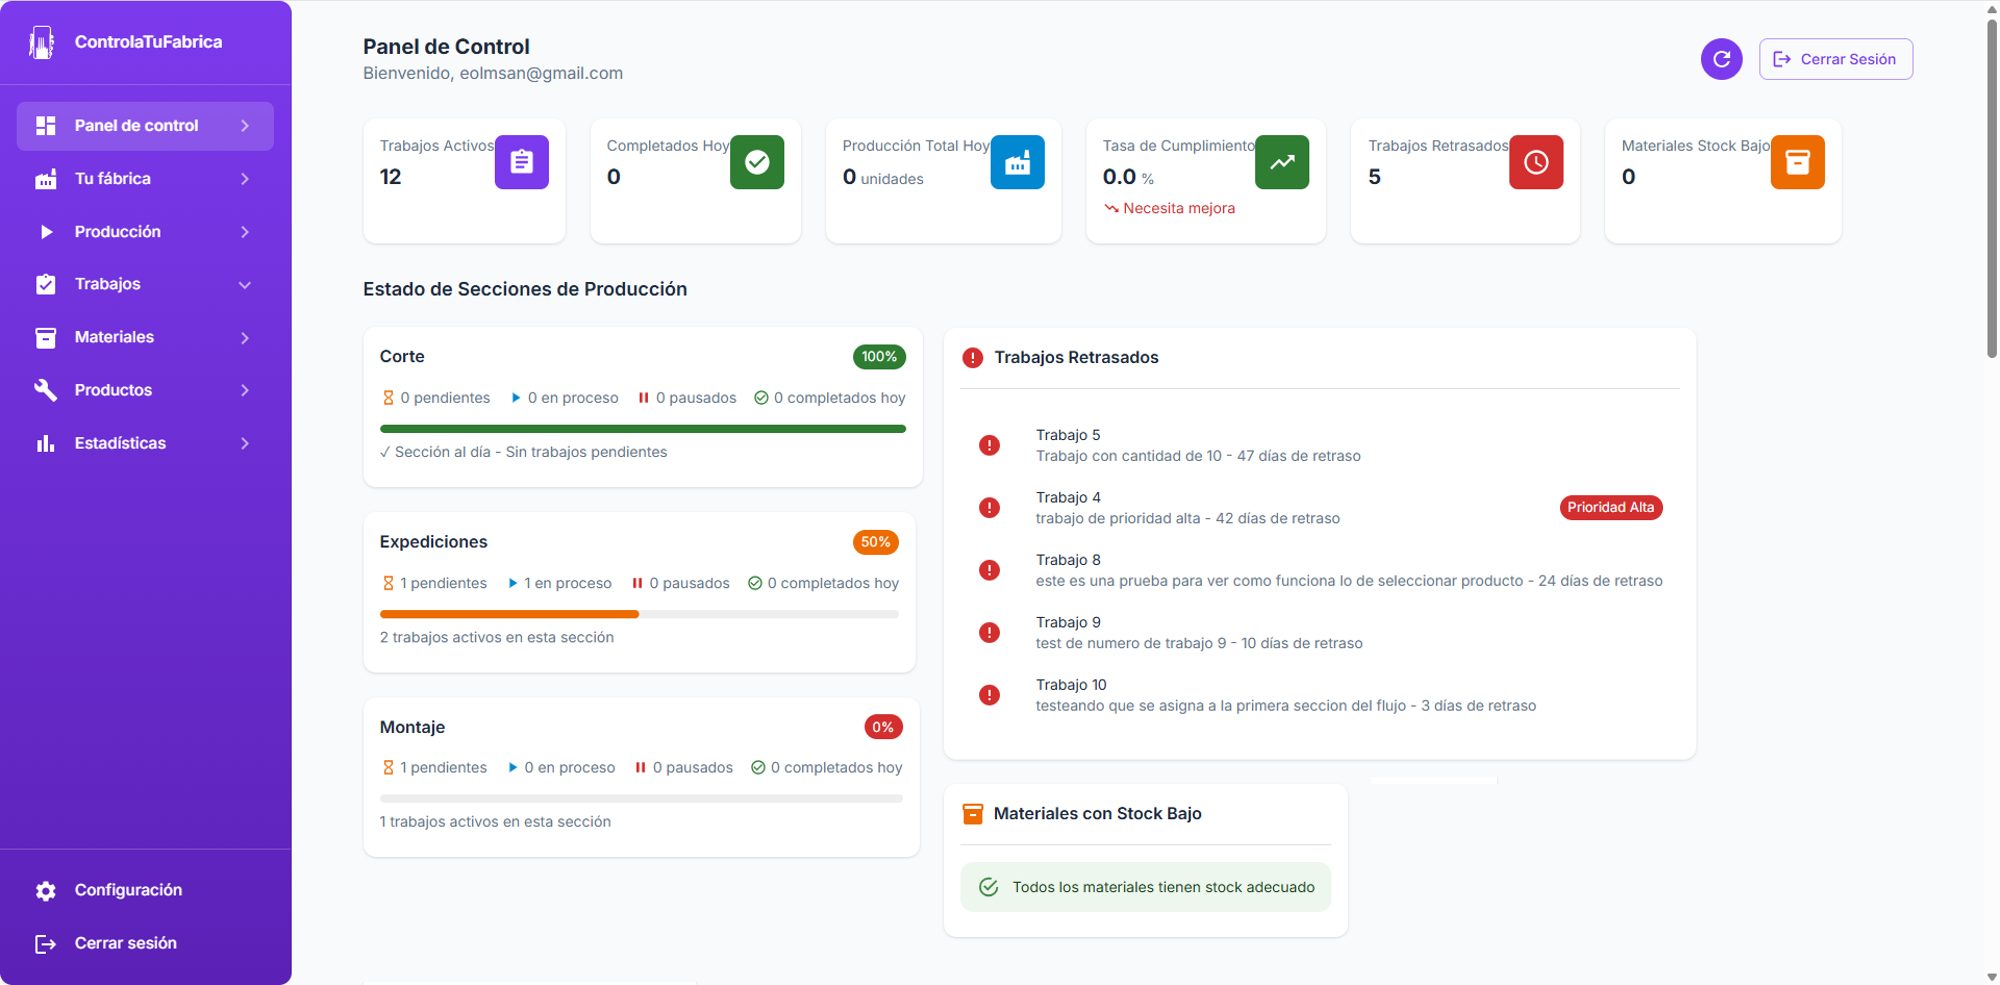Screen dimensions: 2000x985
Task: Click the Tu fábrica factory icon
Action: coord(46,178)
